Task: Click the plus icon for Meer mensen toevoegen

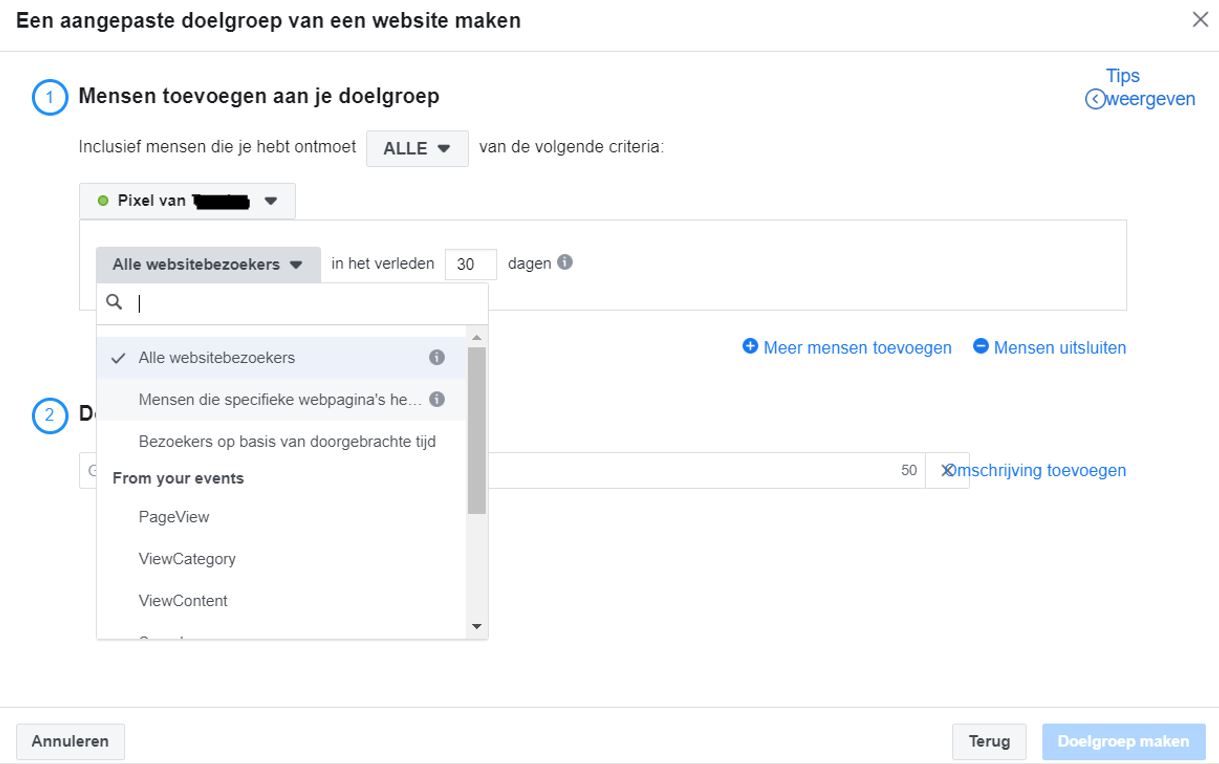Action: pos(750,347)
